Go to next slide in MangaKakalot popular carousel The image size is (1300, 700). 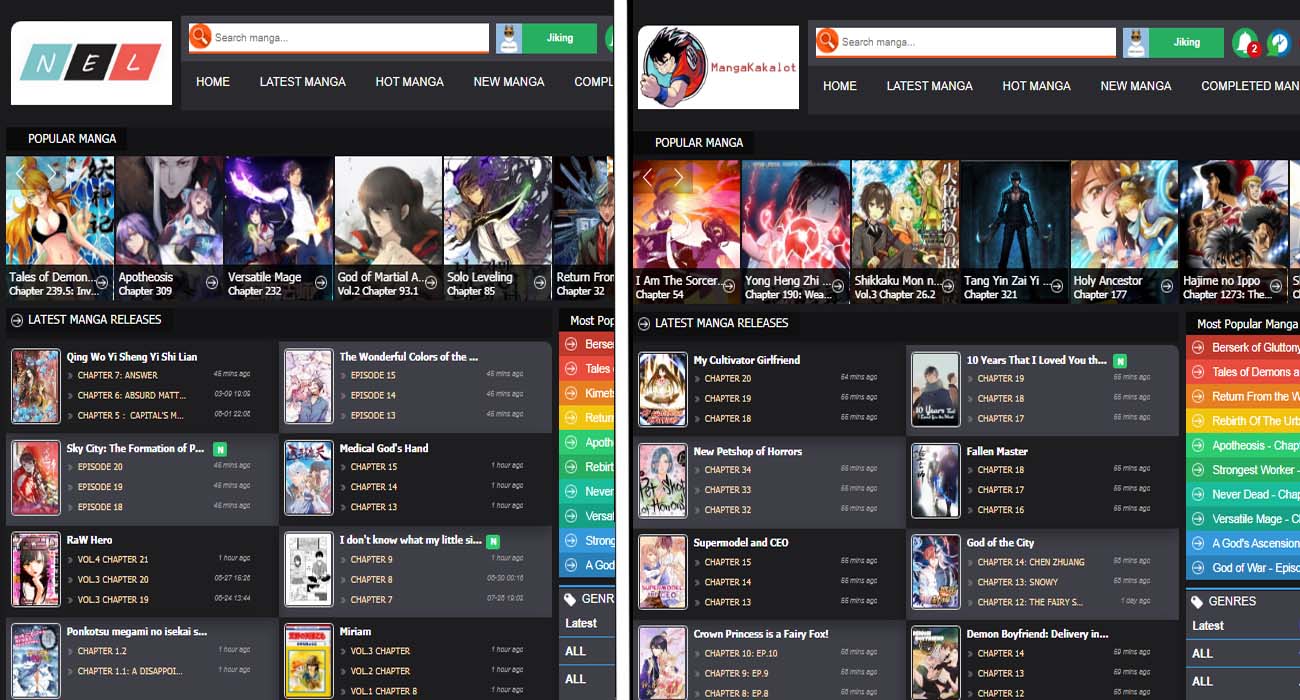coord(679,178)
